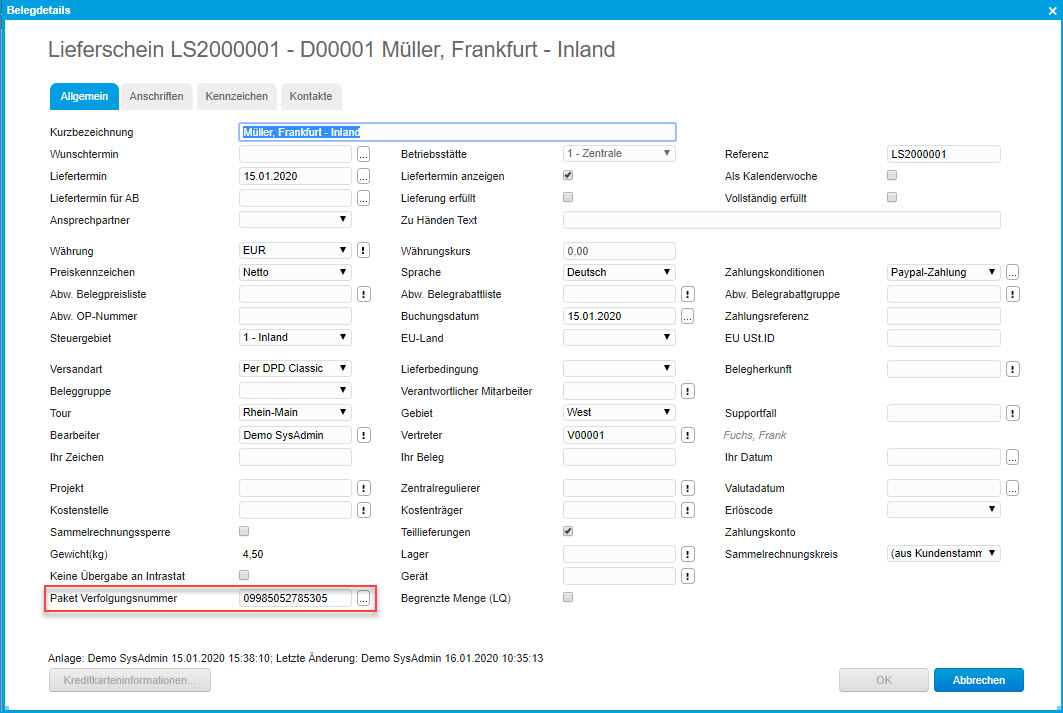Click the lookup button for Supportfall
The image size is (1063, 713).
(1012, 413)
